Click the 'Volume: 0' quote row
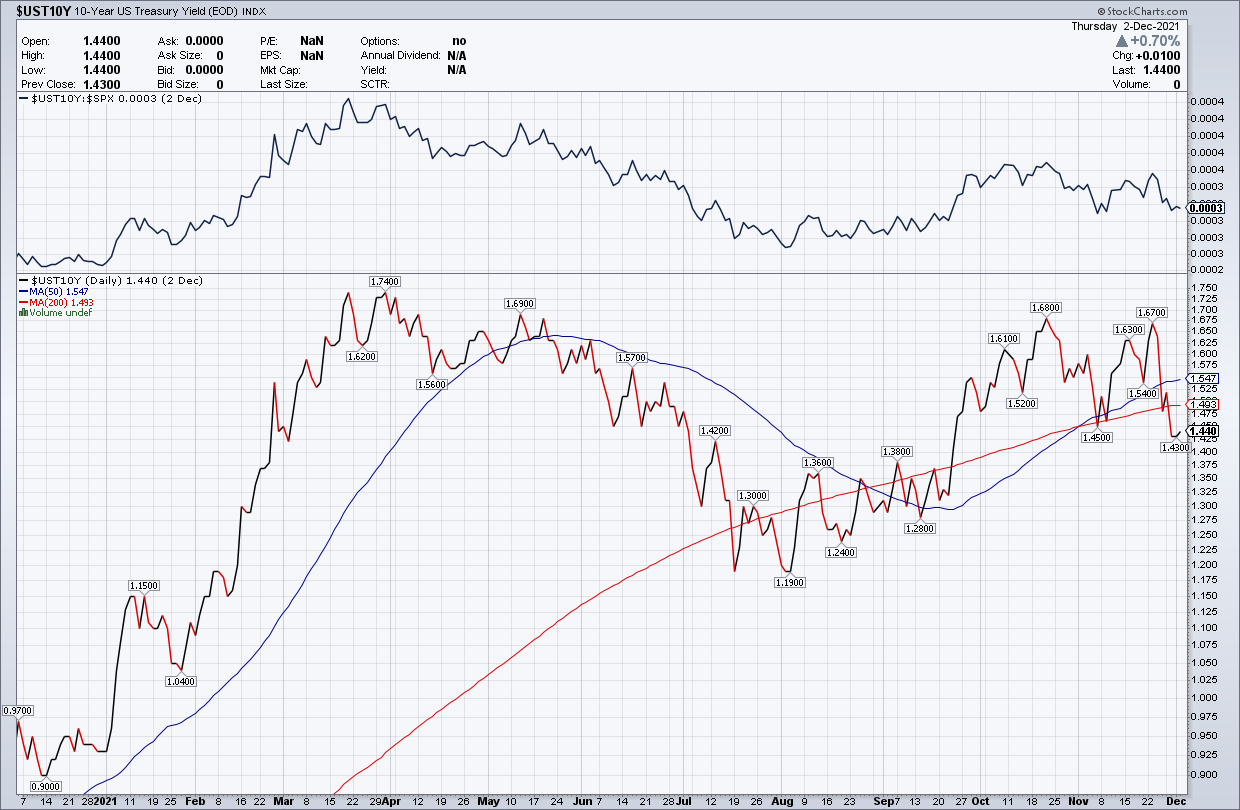 pyautogui.click(x=1147, y=85)
